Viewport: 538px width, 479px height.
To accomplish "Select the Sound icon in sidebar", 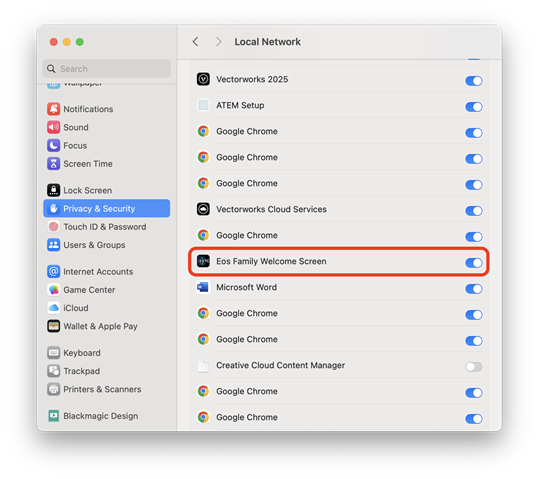I will 54,127.
